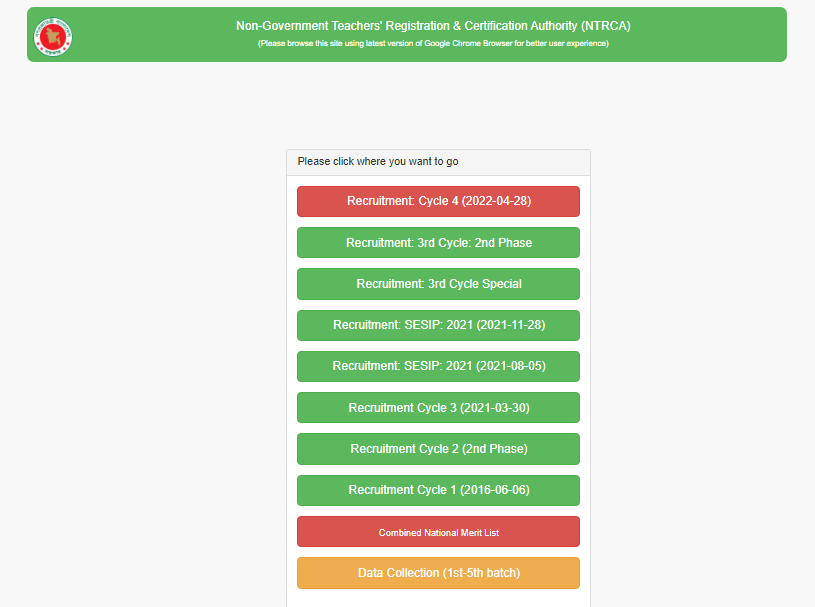Click 'Please click where you want to go' heading
This screenshot has width=815, height=607.
(378, 162)
